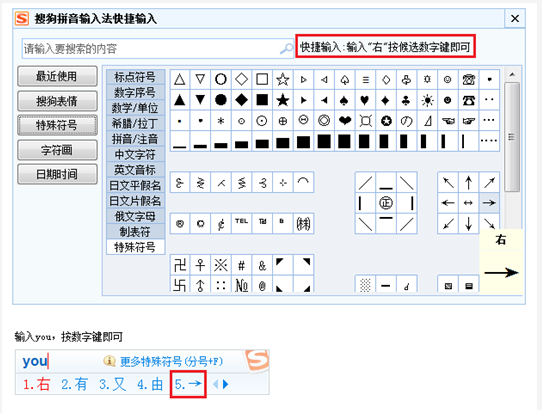
Task: Choose candidate 5.→ in IME bar
Action: [x=188, y=384]
